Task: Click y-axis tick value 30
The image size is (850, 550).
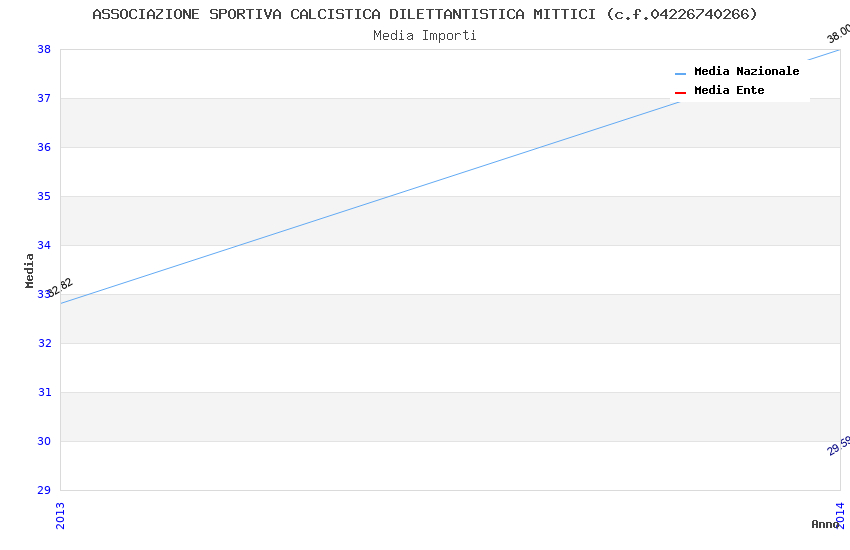Action: tap(44, 441)
